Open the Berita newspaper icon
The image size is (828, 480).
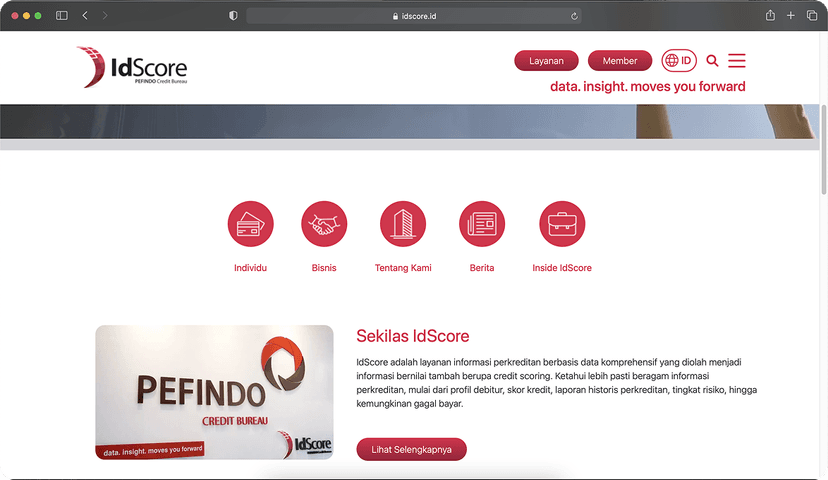(482, 224)
